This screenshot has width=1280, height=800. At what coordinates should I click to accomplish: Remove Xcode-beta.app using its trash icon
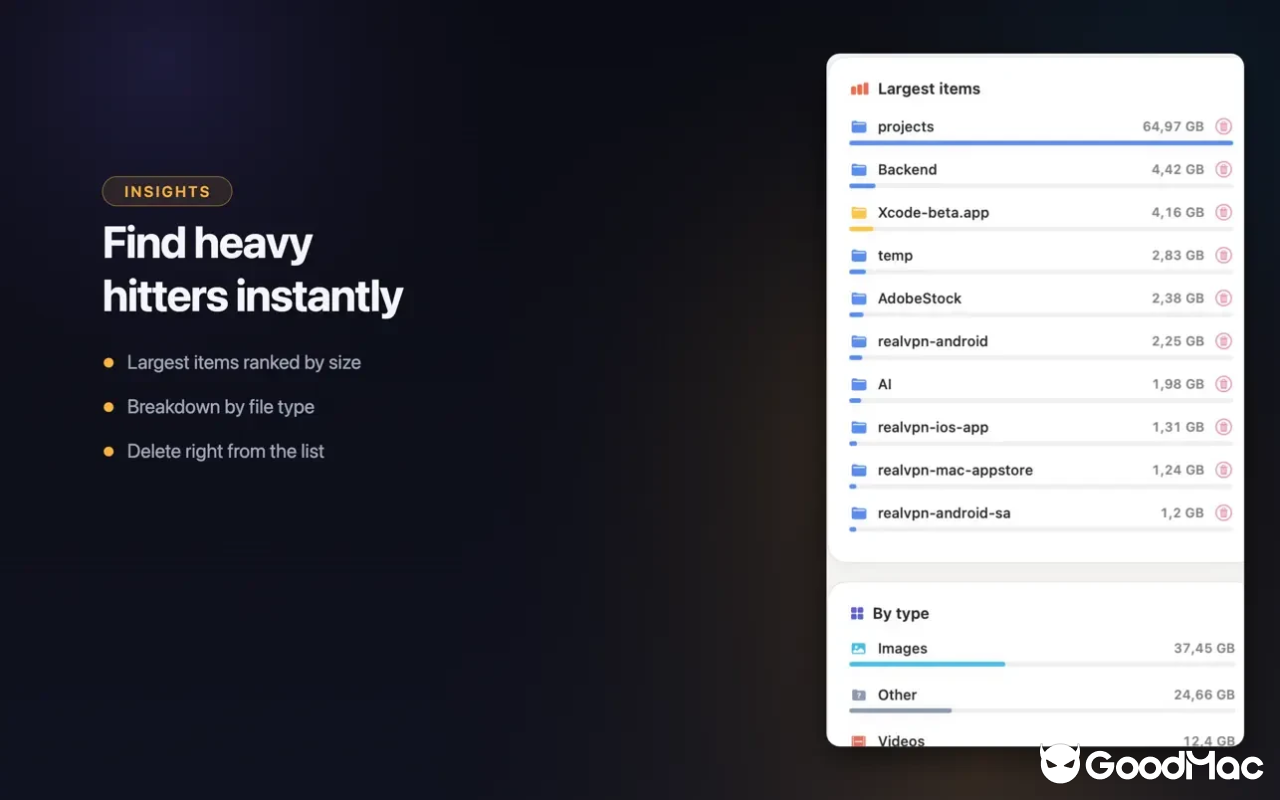(x=1223, y=213)
